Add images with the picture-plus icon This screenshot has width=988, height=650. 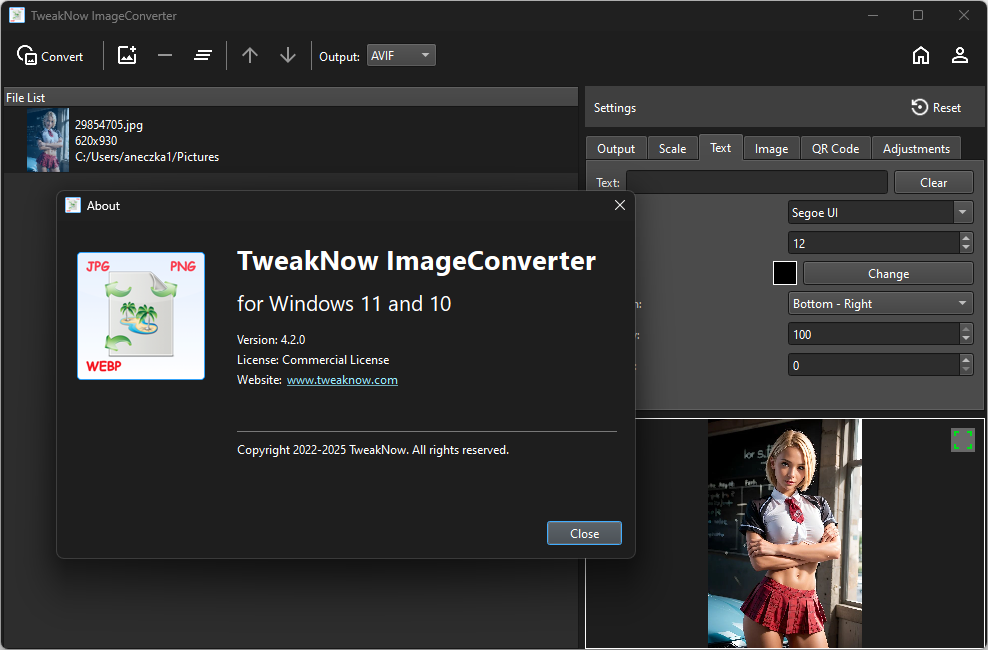[127, 55]
